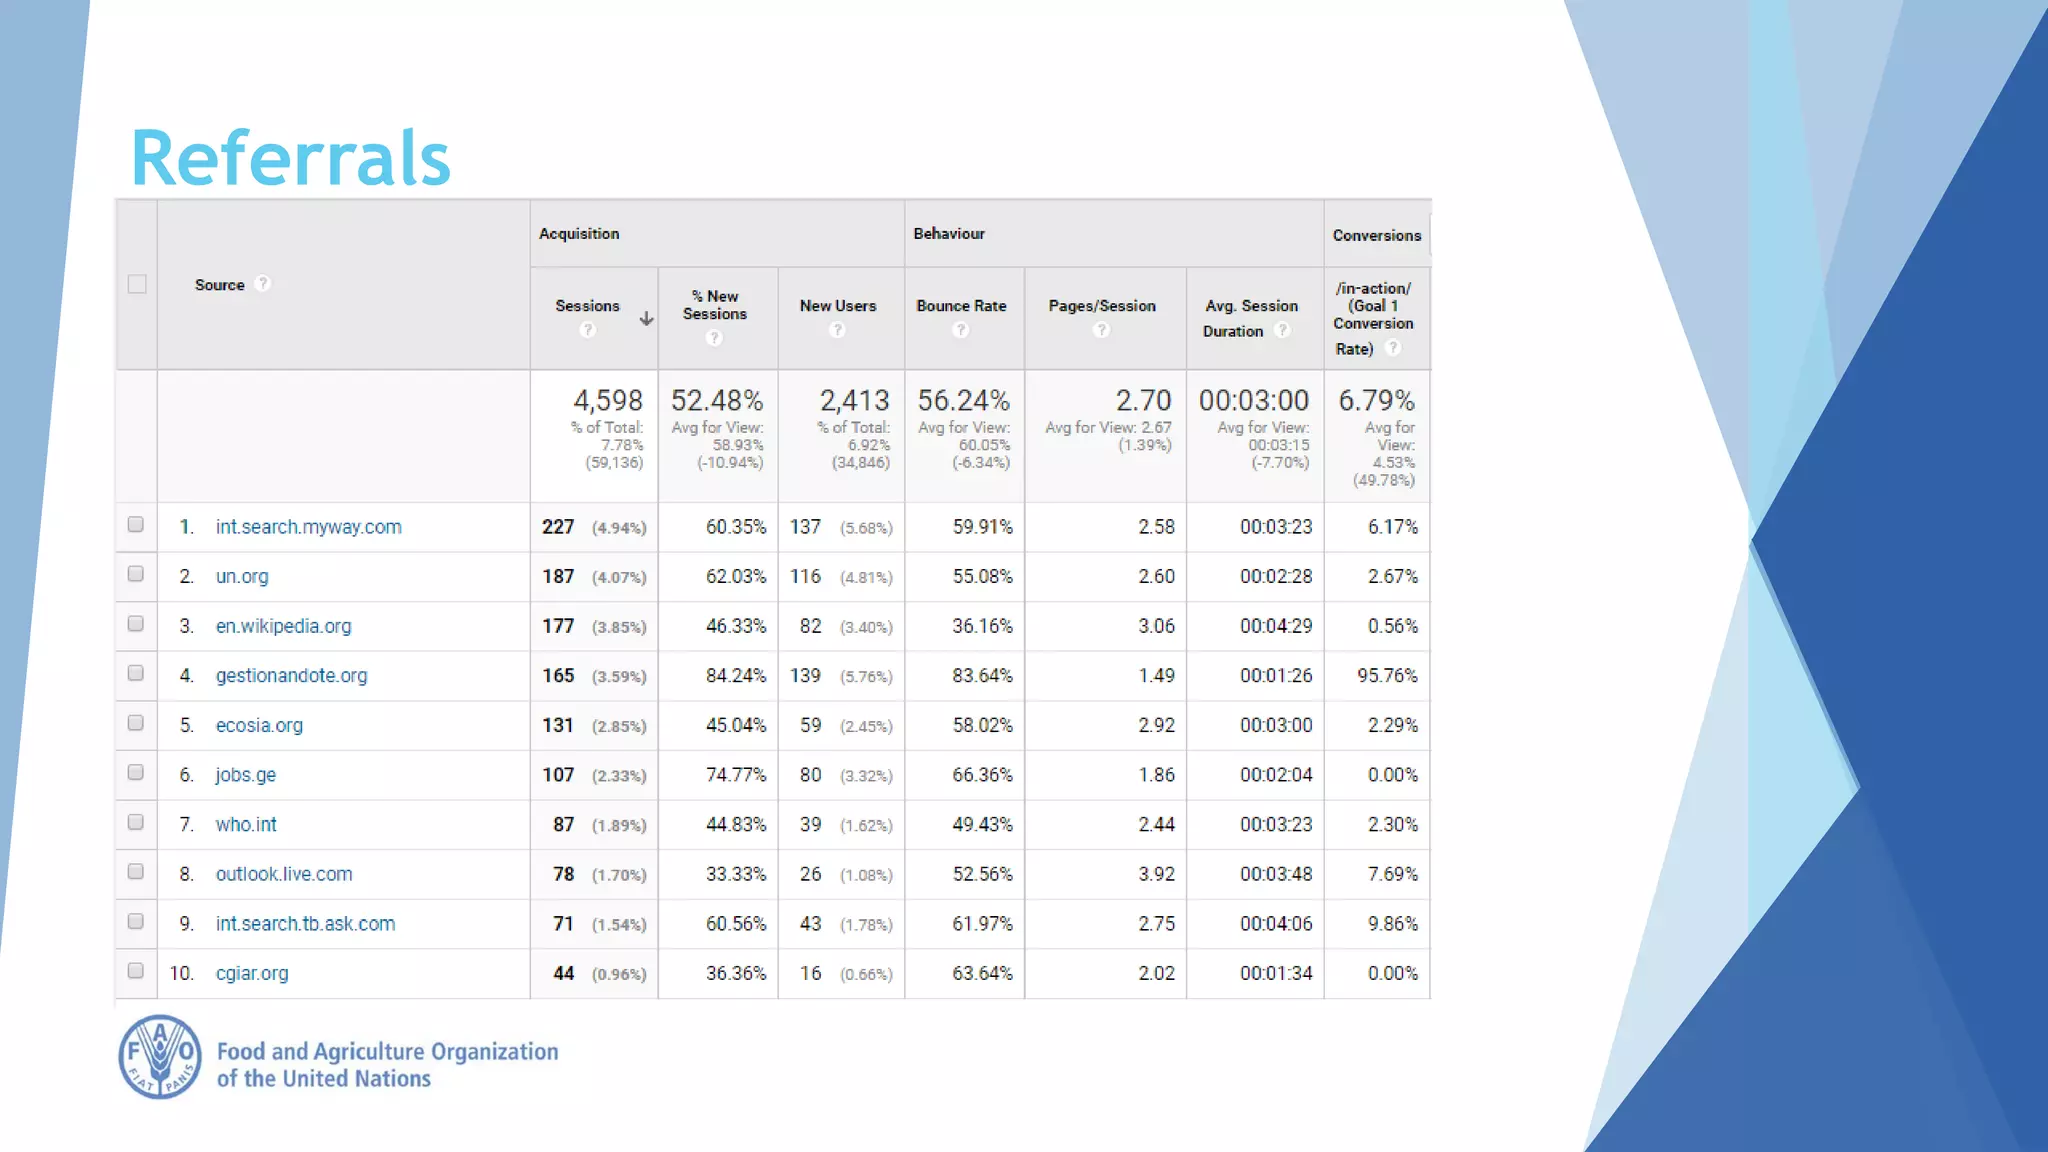Sort by the % New Sessions column header
2048x1152 pixels.
tap(715, 305)
